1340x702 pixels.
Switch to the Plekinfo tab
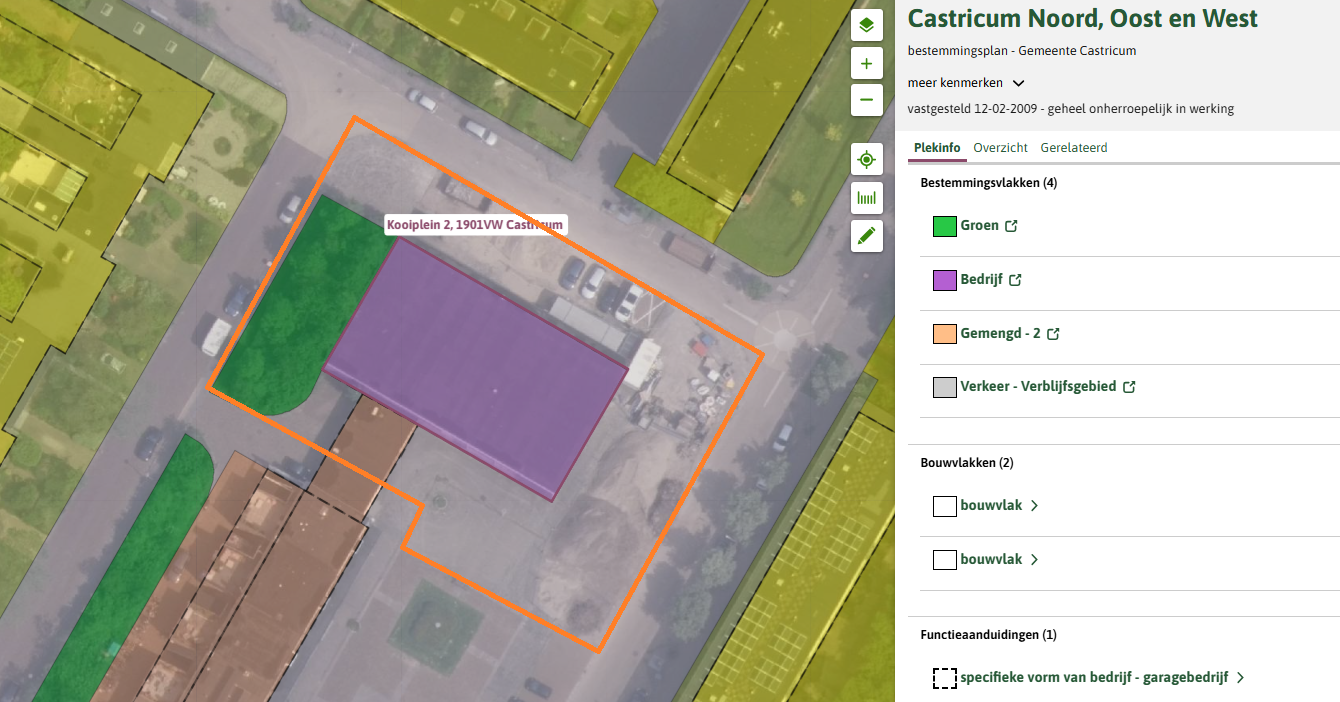(937, 148)
